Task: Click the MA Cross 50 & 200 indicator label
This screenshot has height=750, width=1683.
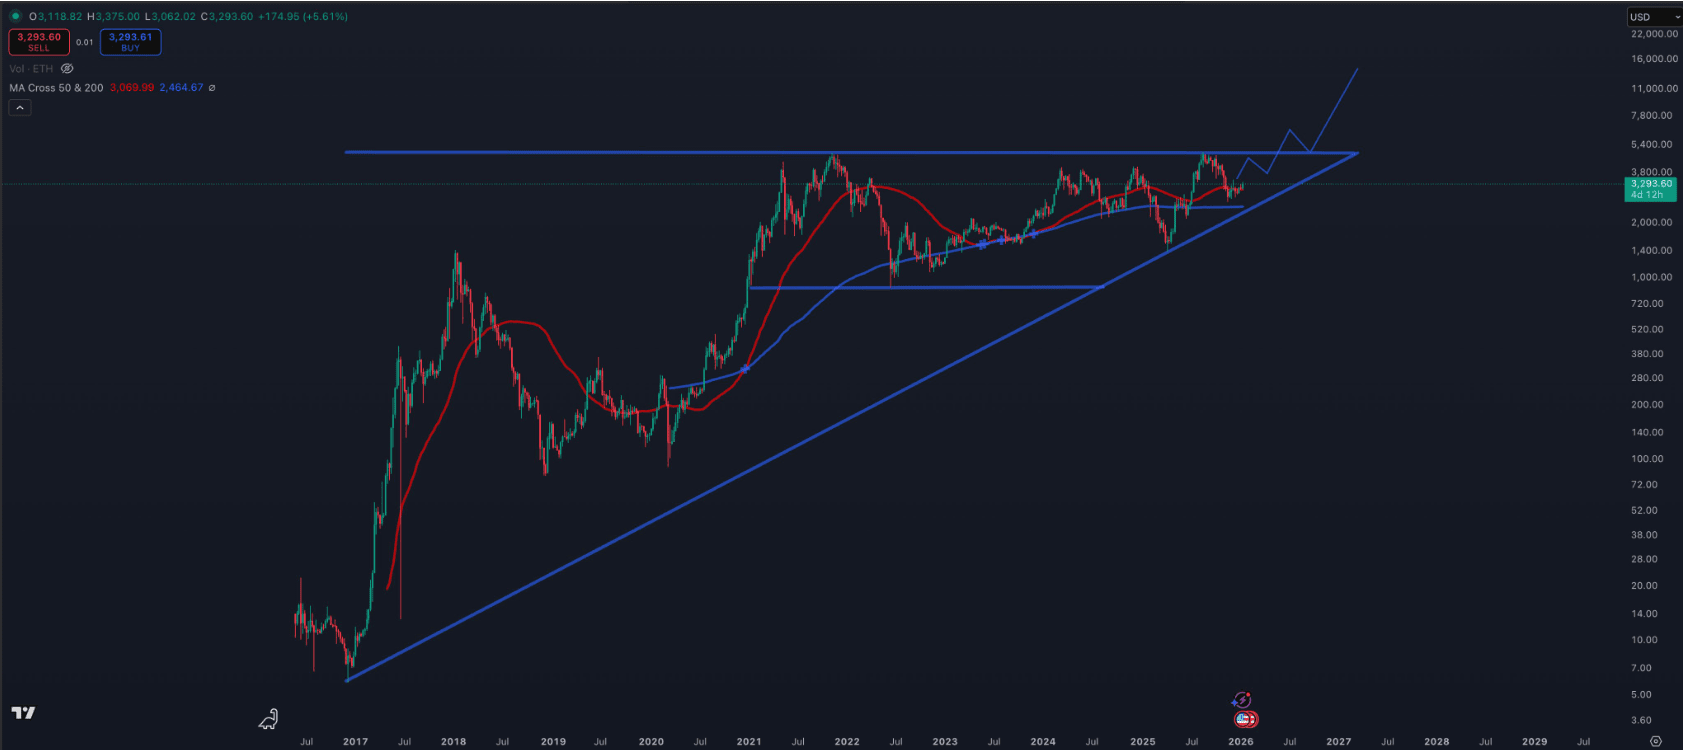Action: tap(56, 88)
